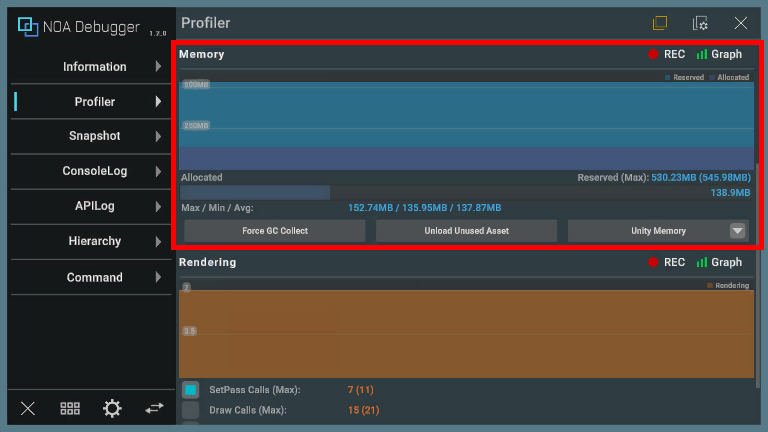Image resolution: width=768 pixels, height=432 pixels.
Task: Click the Unload Unused Asset button
Action: pos(466,231)
